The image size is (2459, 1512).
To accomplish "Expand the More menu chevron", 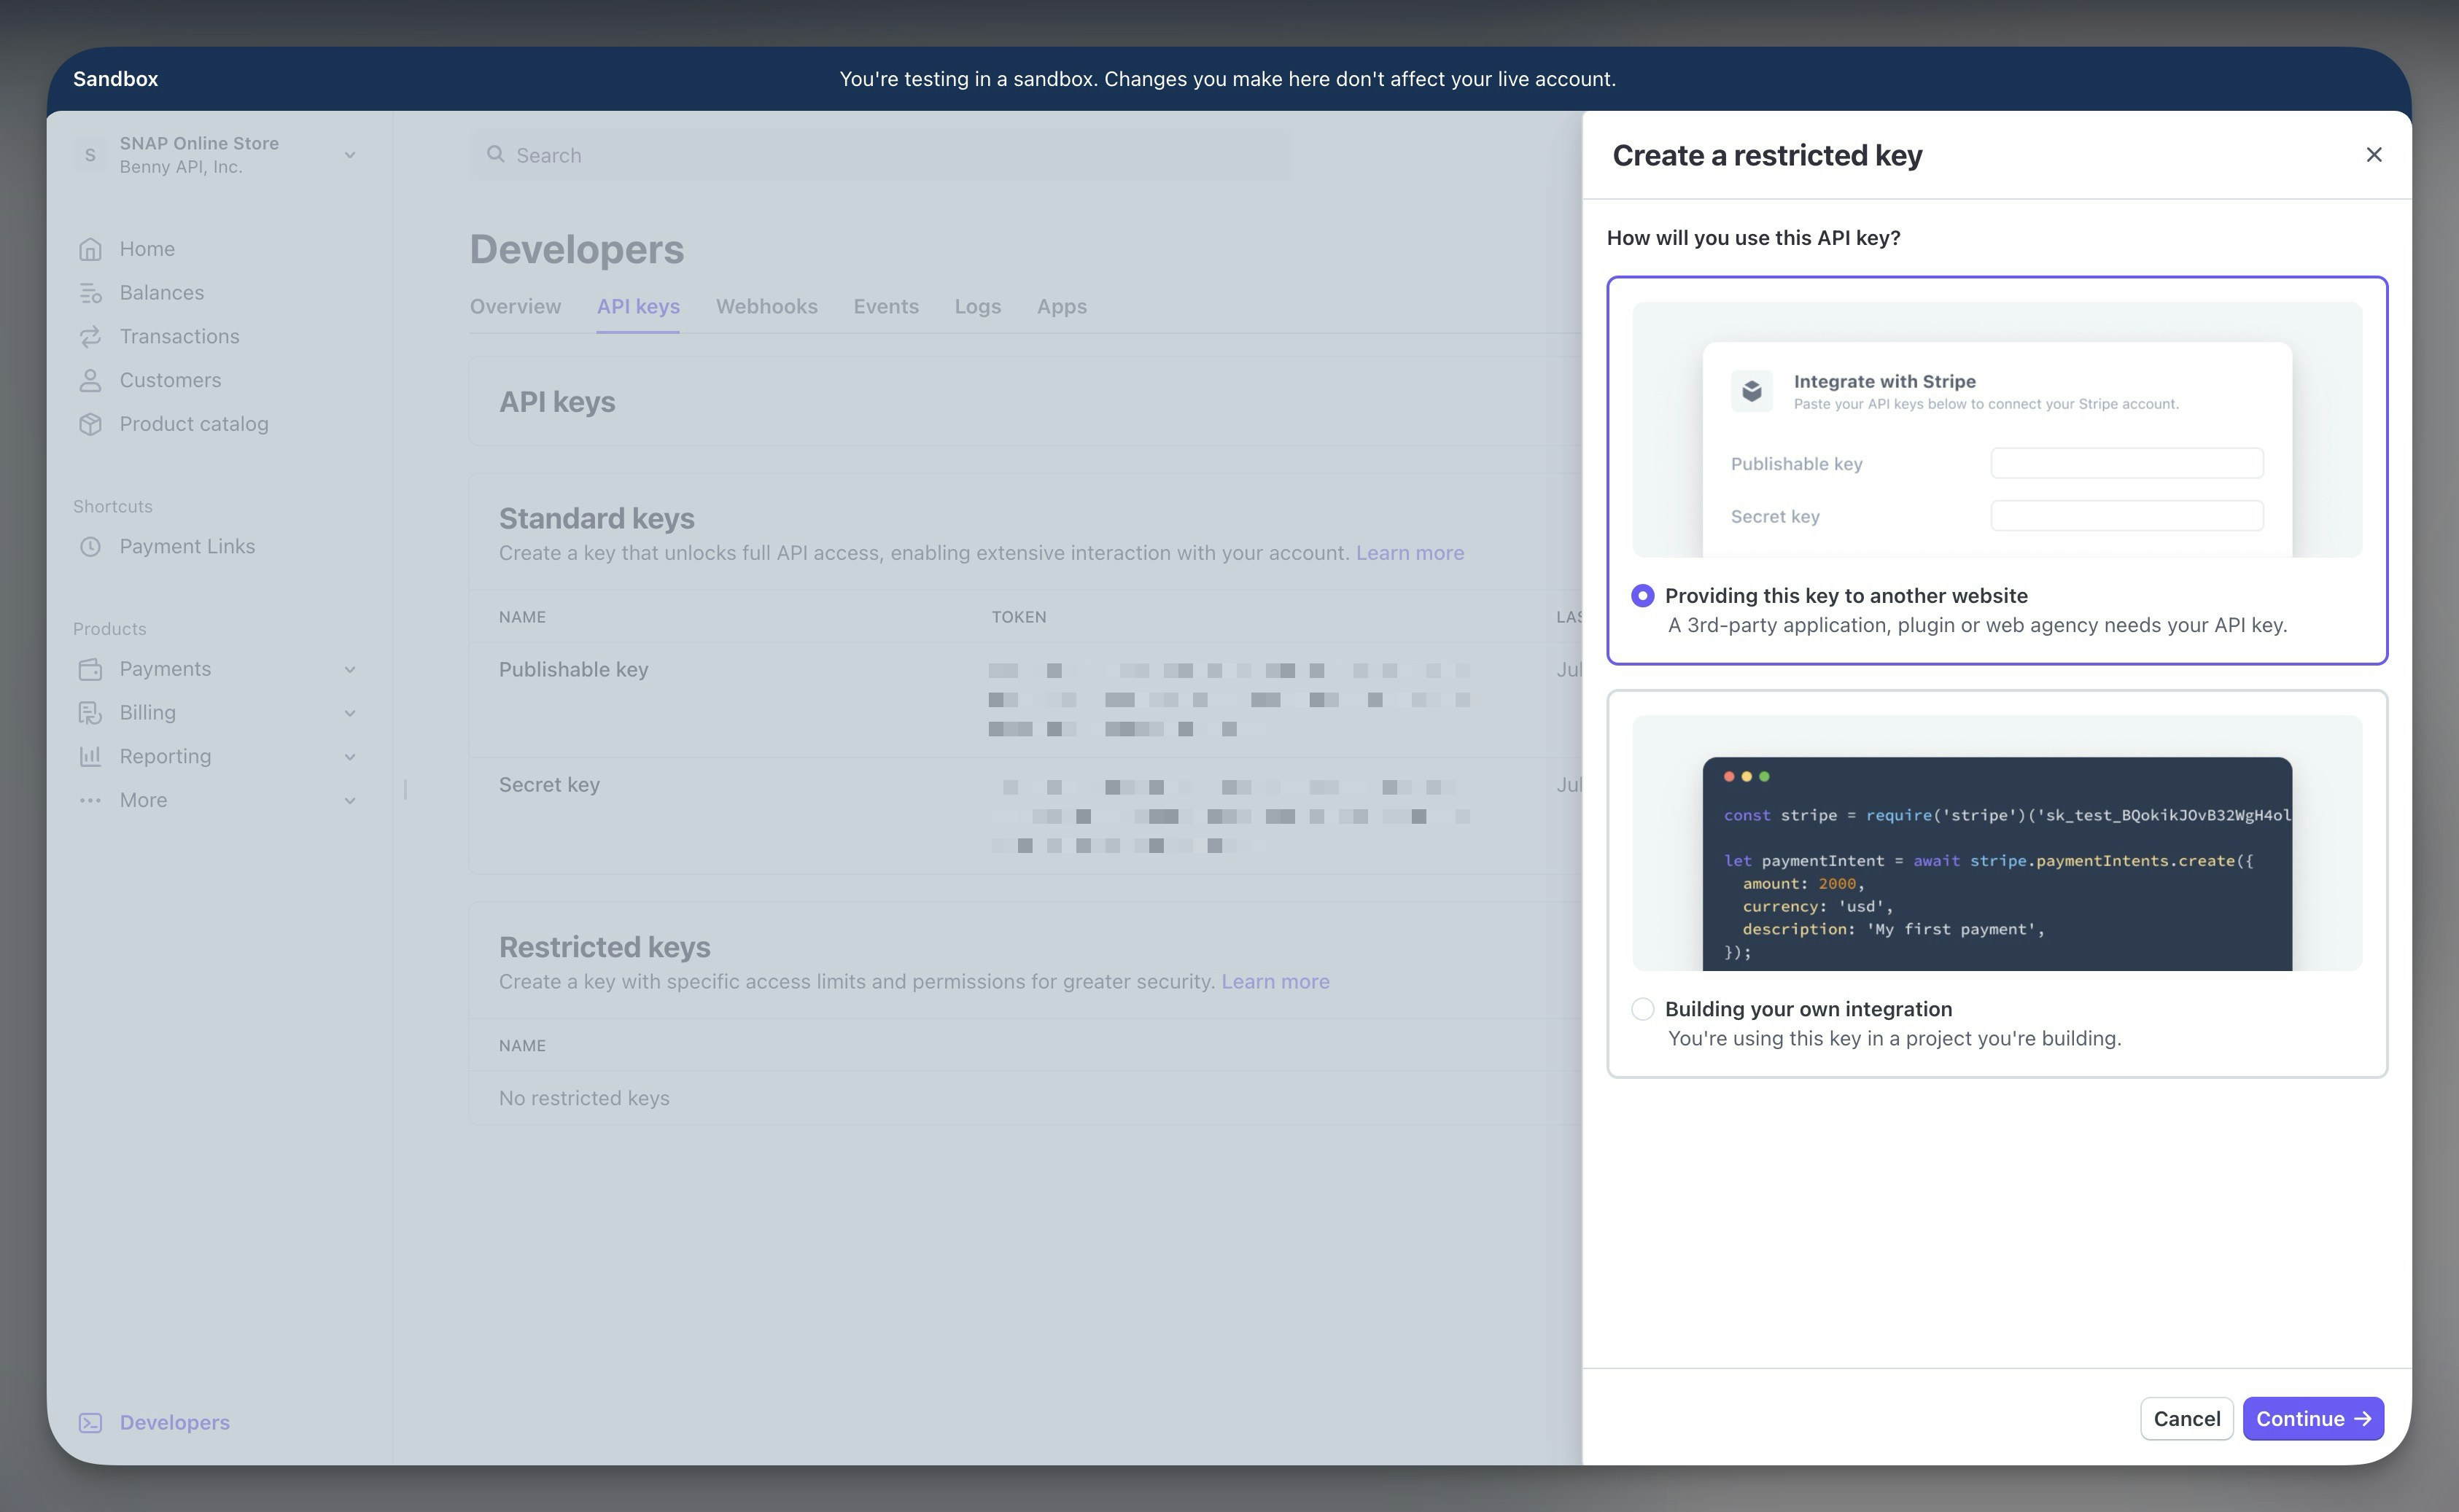I will (350, 801).
